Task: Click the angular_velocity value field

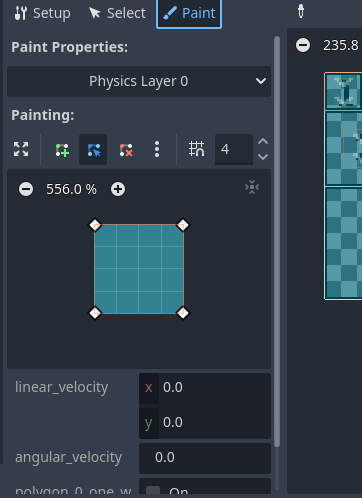Action: pyautogui.click(x=205, y=458)
